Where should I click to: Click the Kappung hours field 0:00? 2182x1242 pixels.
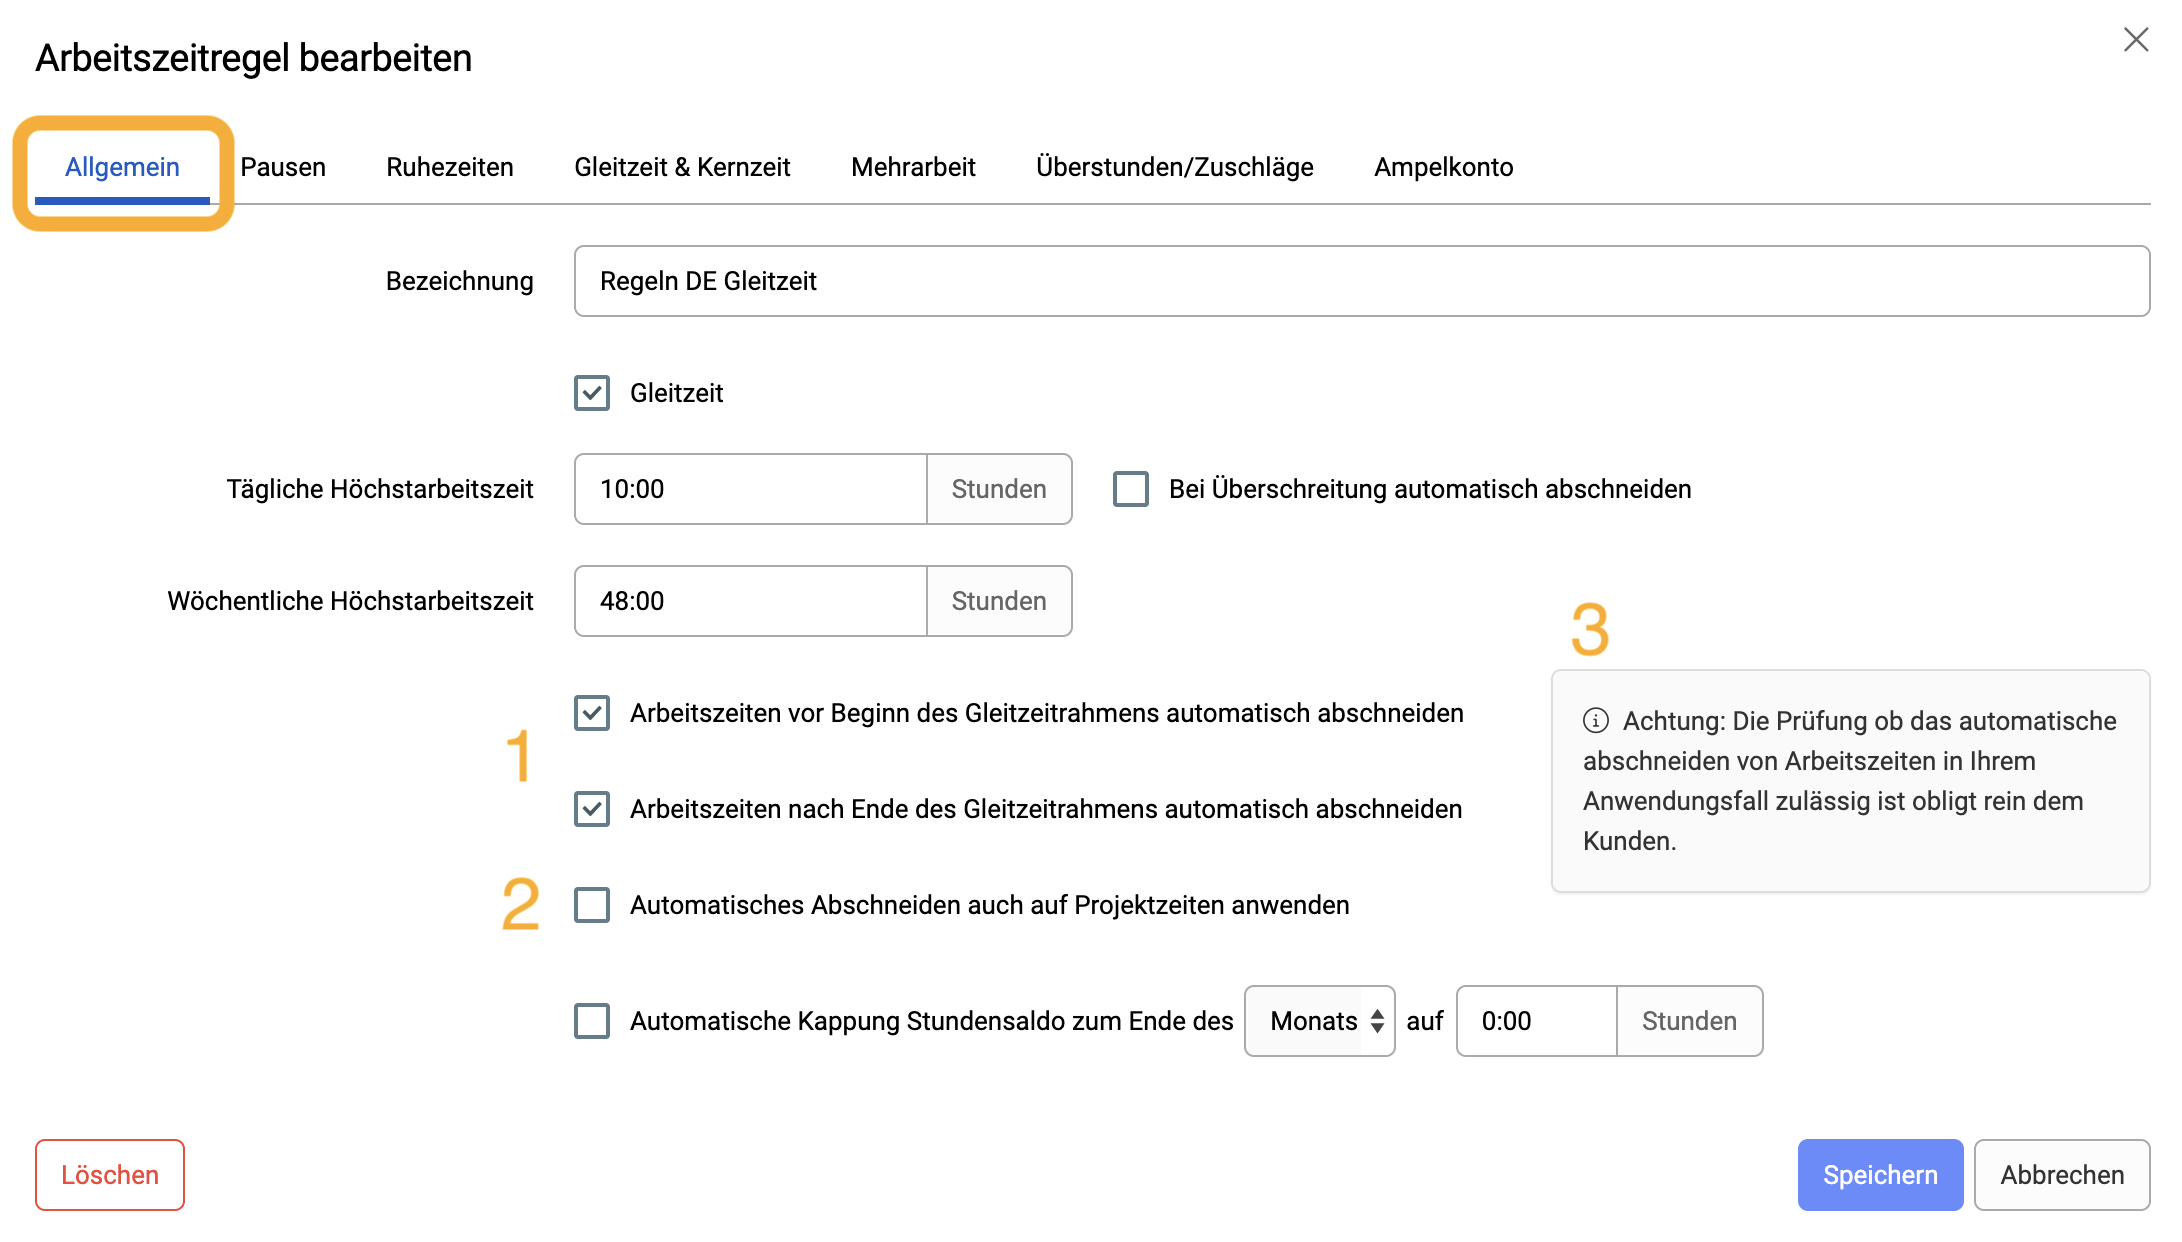[1537, 1021]
